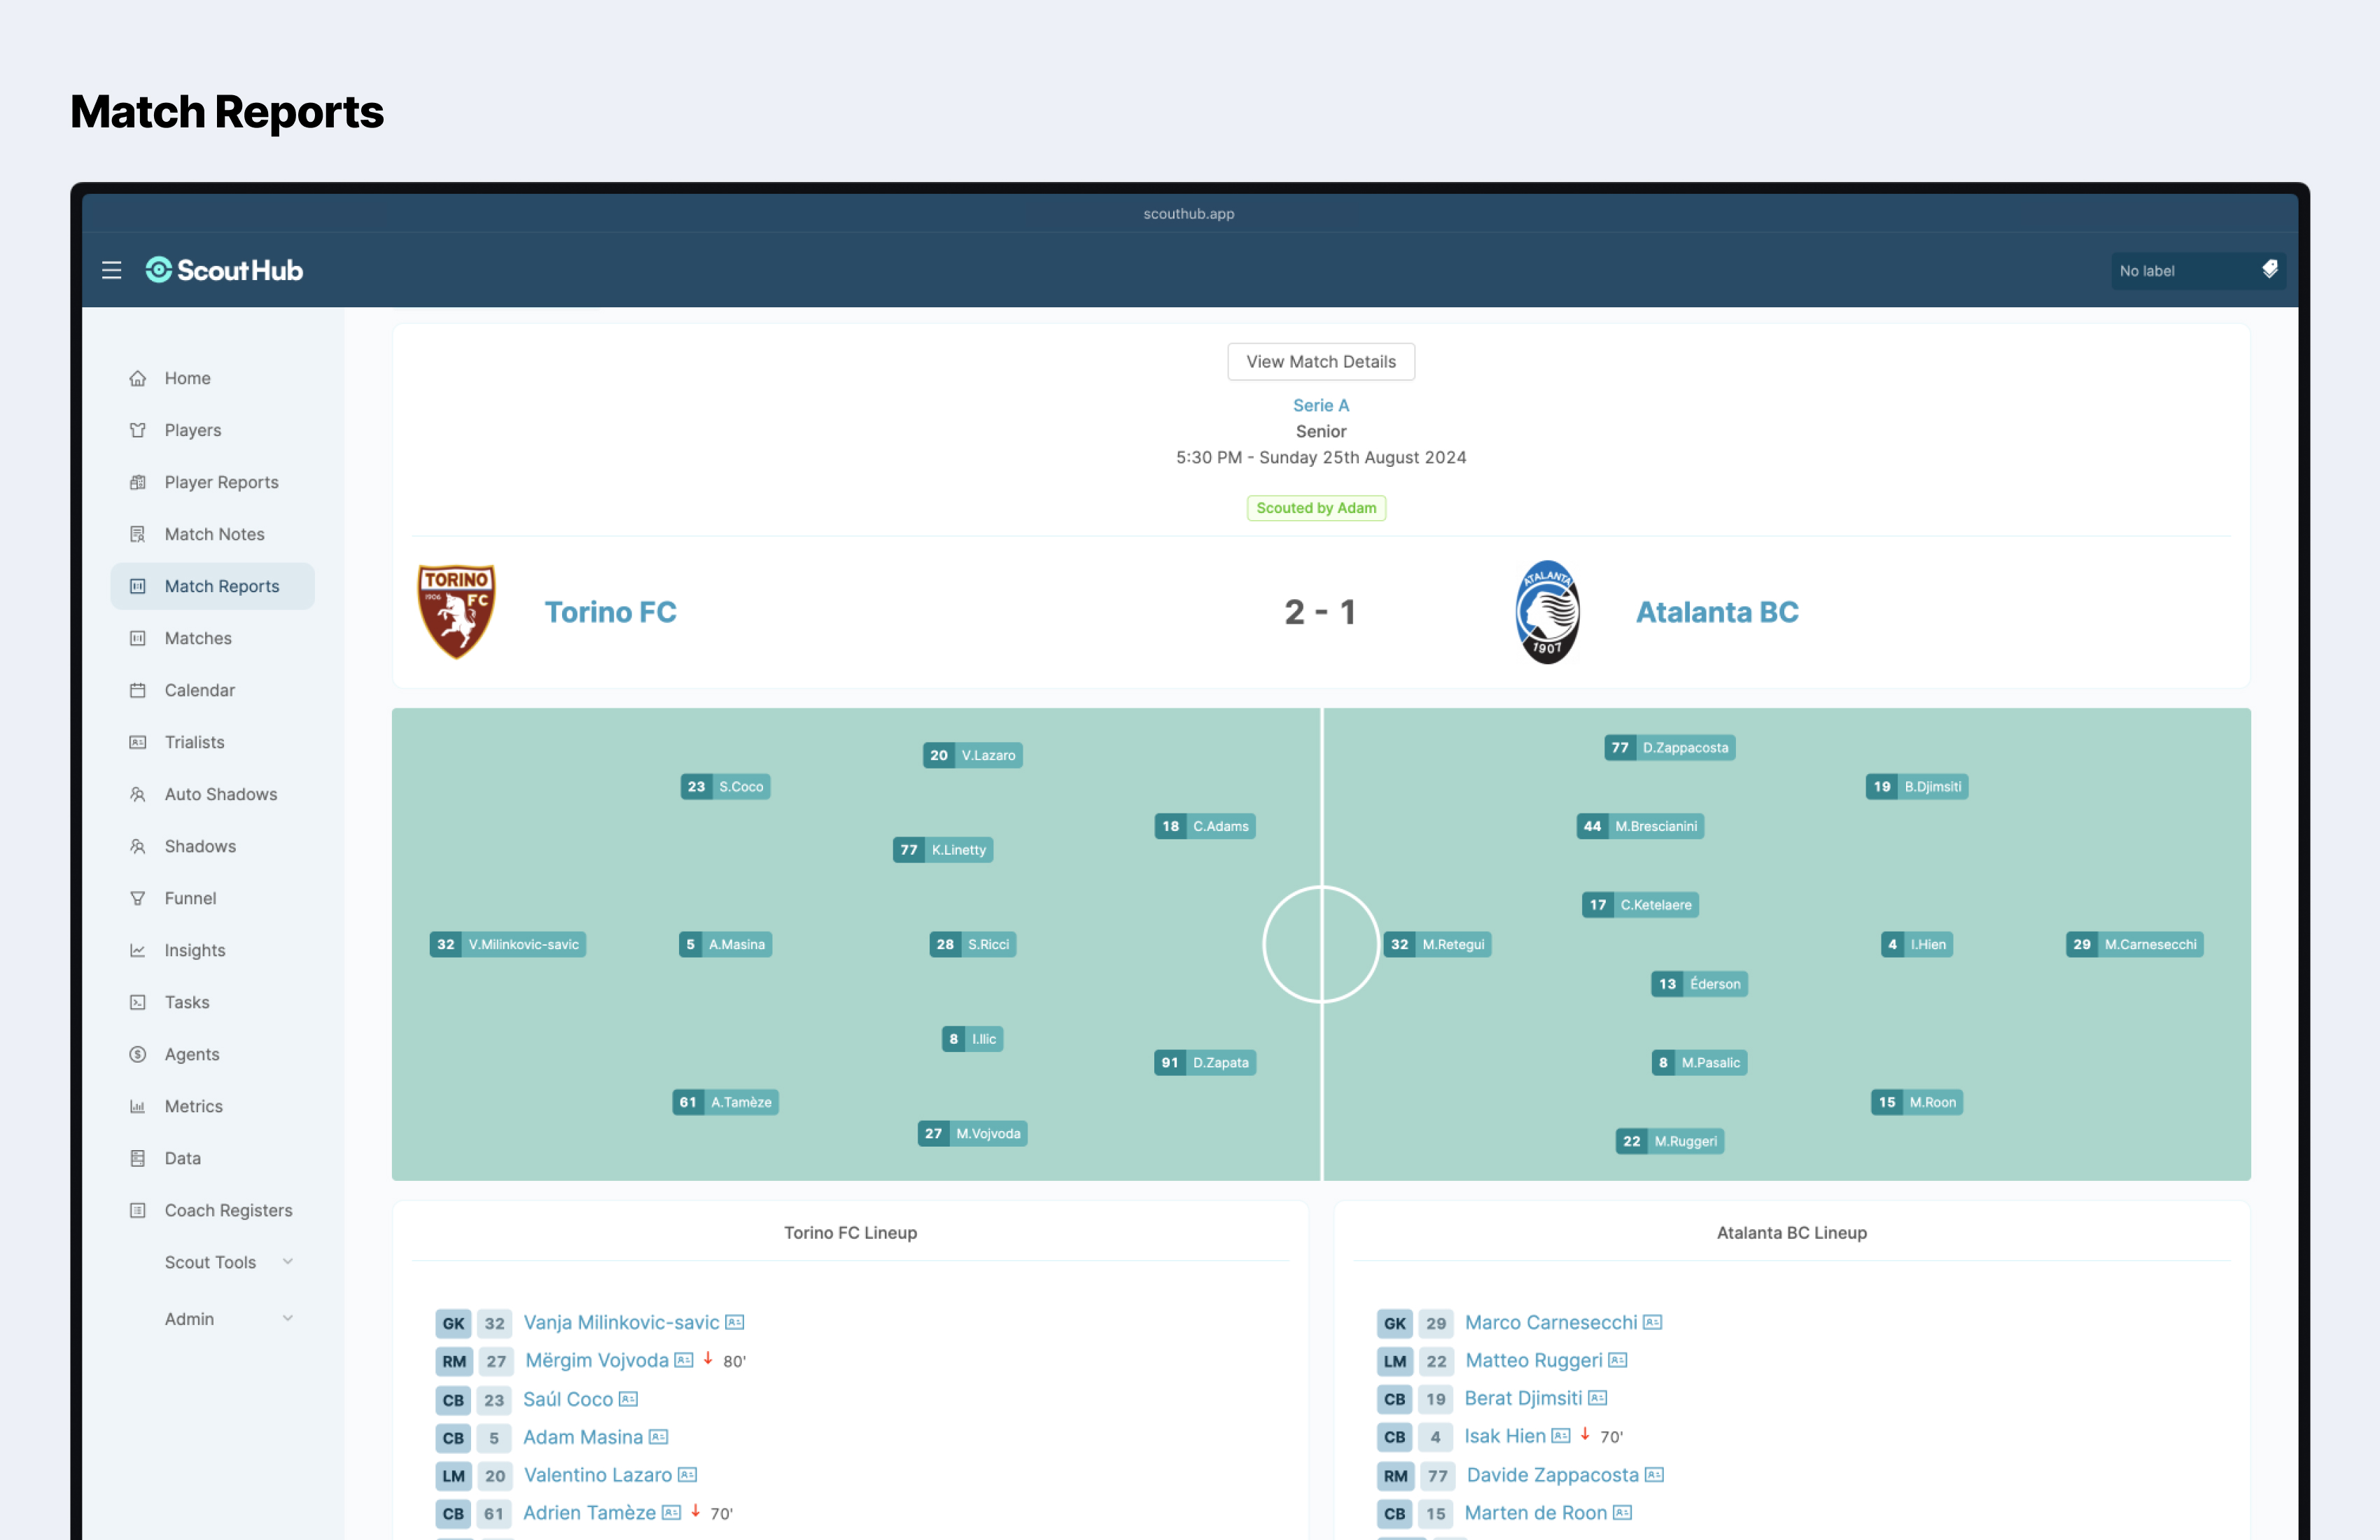Click the Home house icon
Image resolution: width=2380 pixels, height=1540 pixels.
click(x=138, y=378)
